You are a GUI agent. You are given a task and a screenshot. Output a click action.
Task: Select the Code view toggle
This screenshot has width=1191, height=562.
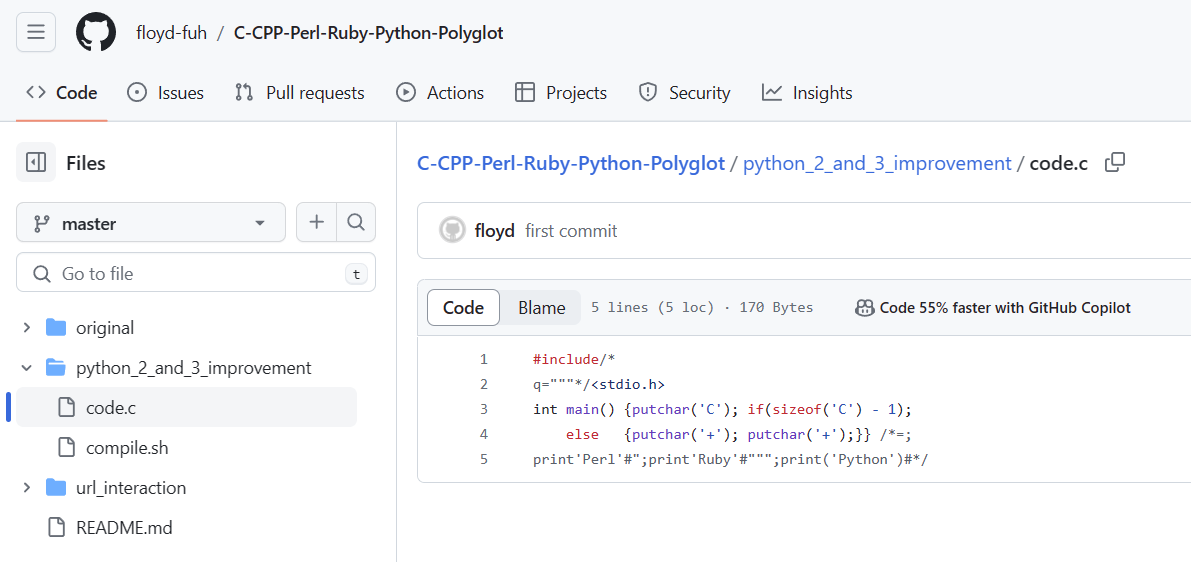[x=463, y=308]
